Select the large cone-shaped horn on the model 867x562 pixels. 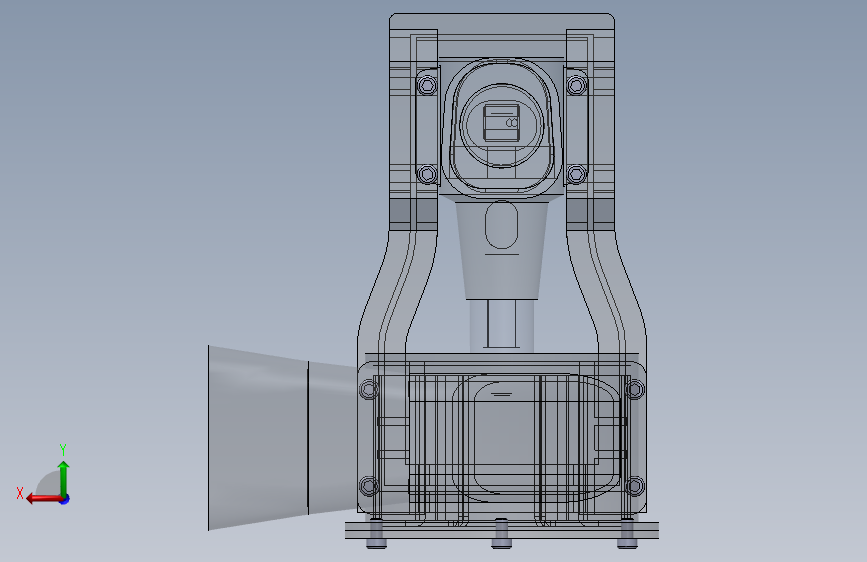click(282, 438)
